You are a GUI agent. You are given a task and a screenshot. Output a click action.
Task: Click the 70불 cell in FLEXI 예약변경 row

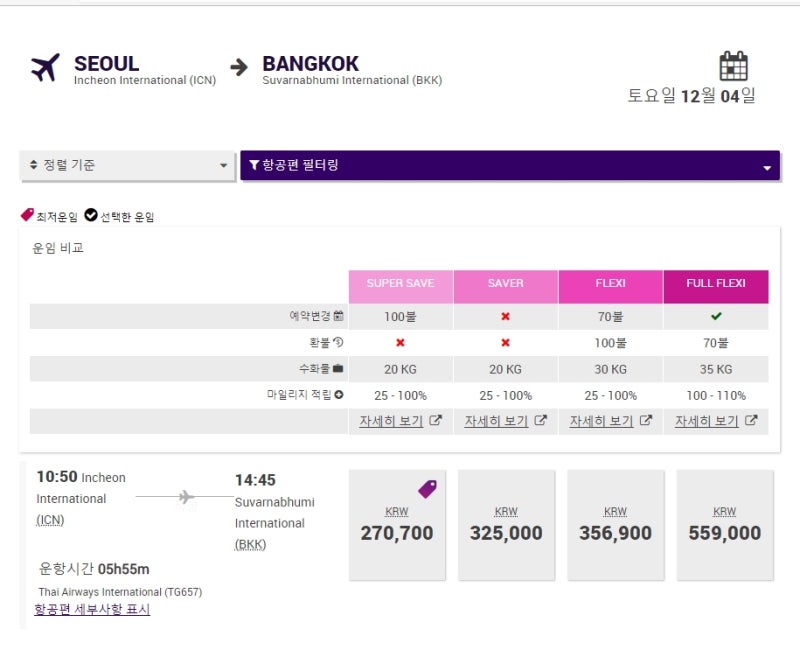click(611, 316)
